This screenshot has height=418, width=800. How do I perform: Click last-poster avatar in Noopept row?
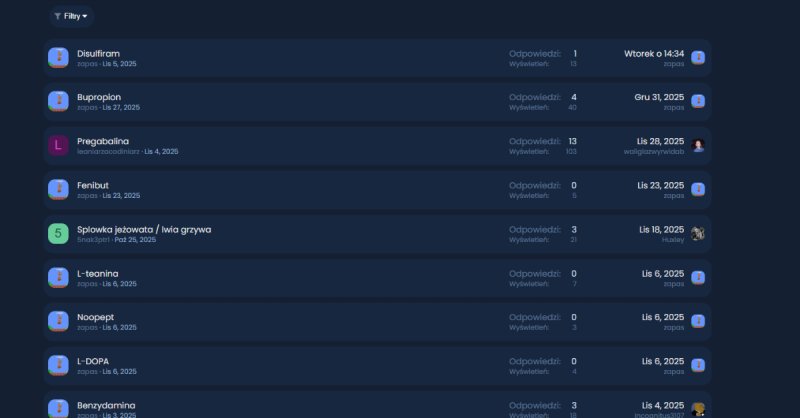[x=698, y=322]
